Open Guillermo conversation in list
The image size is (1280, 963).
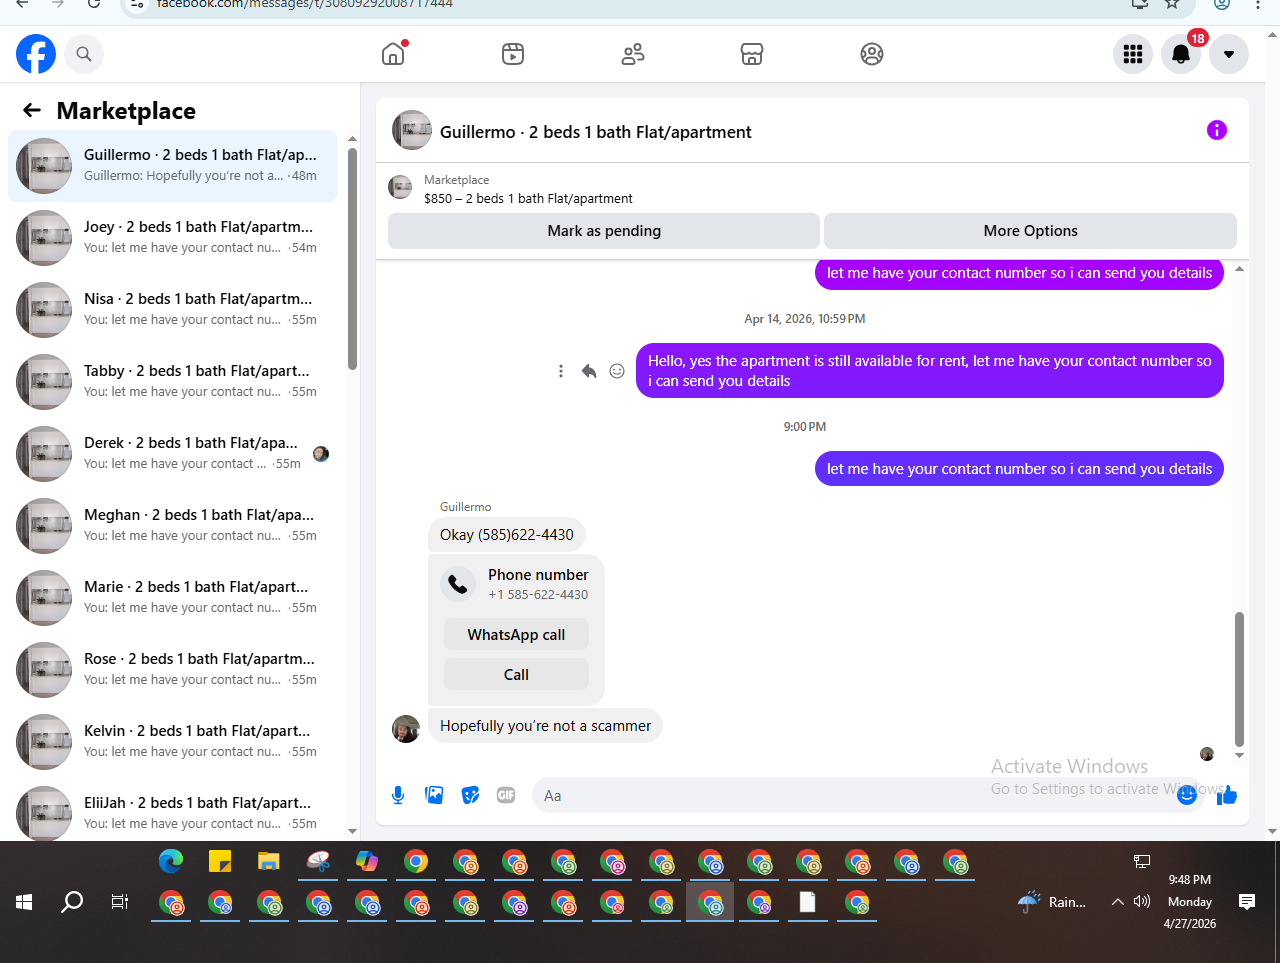[172, 166]
